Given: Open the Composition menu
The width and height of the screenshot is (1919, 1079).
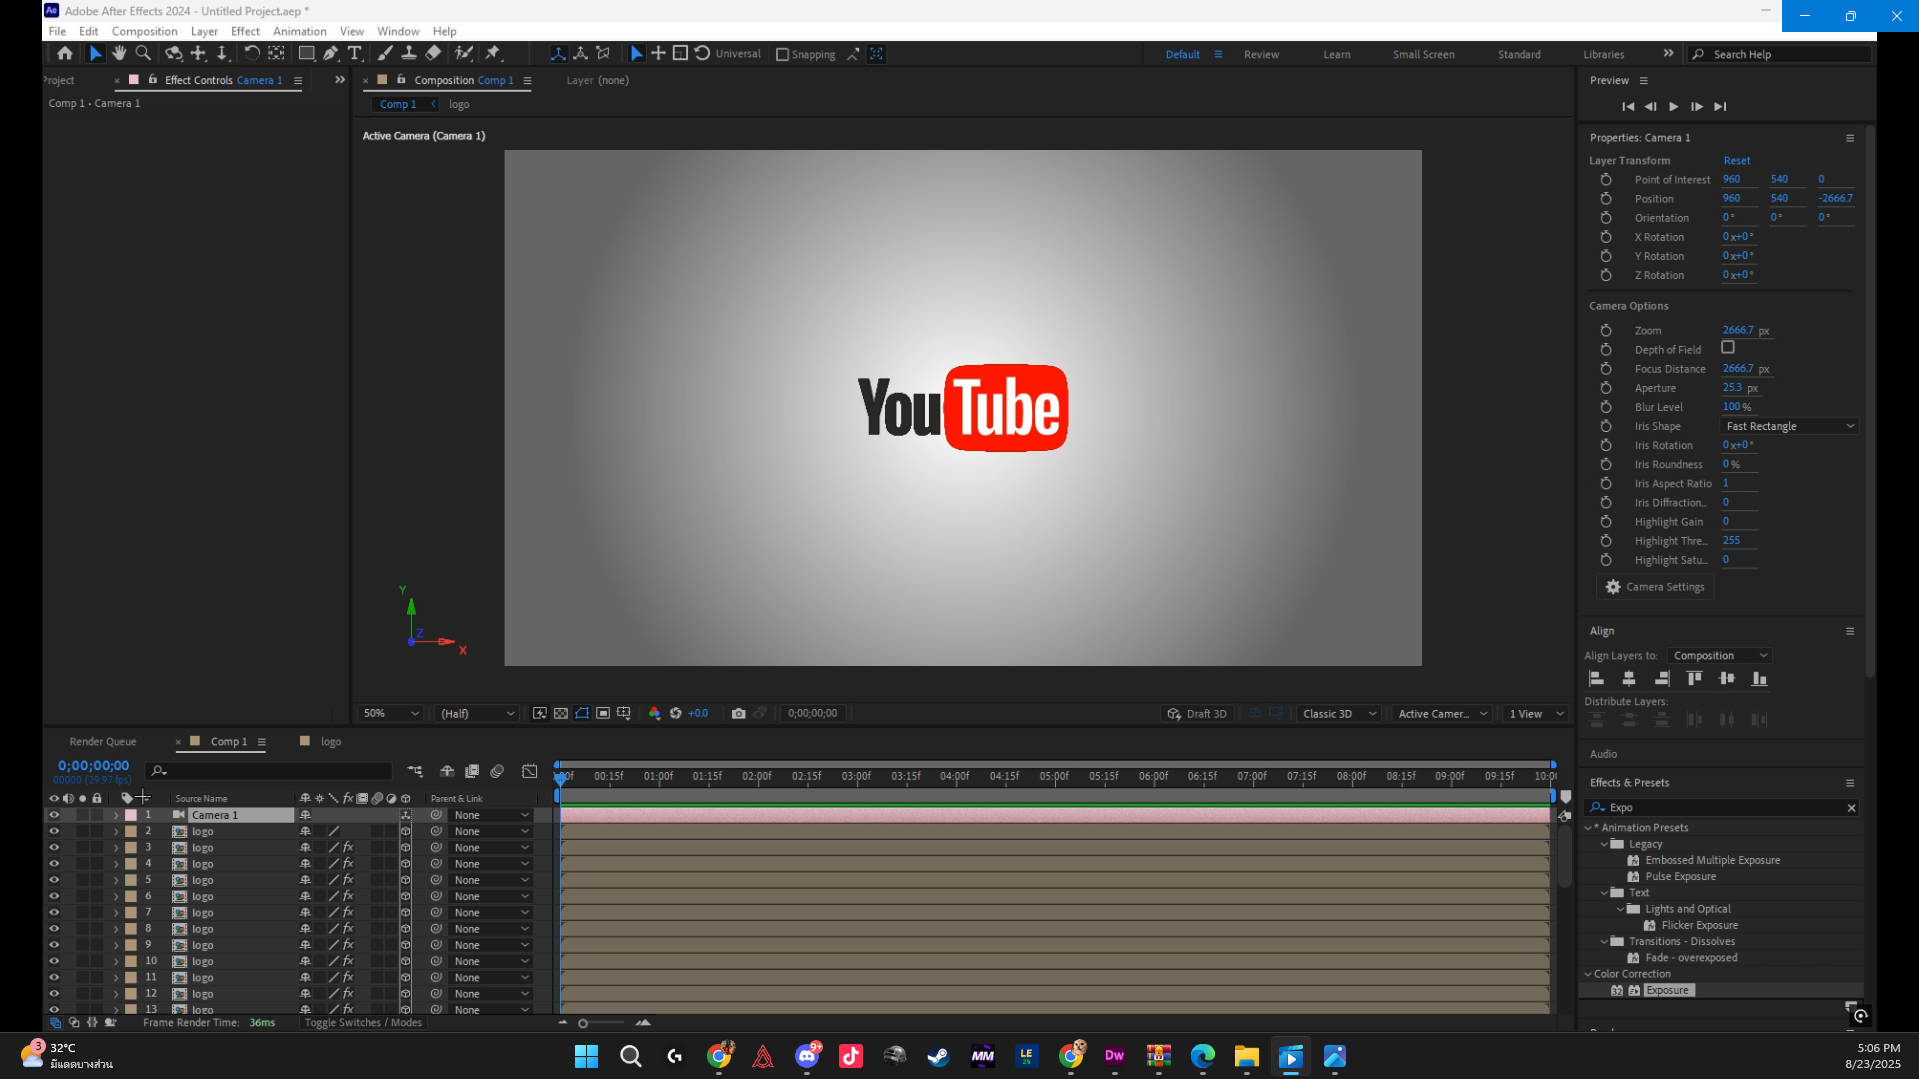Looking at the screenshot, I should pos(144,31).
